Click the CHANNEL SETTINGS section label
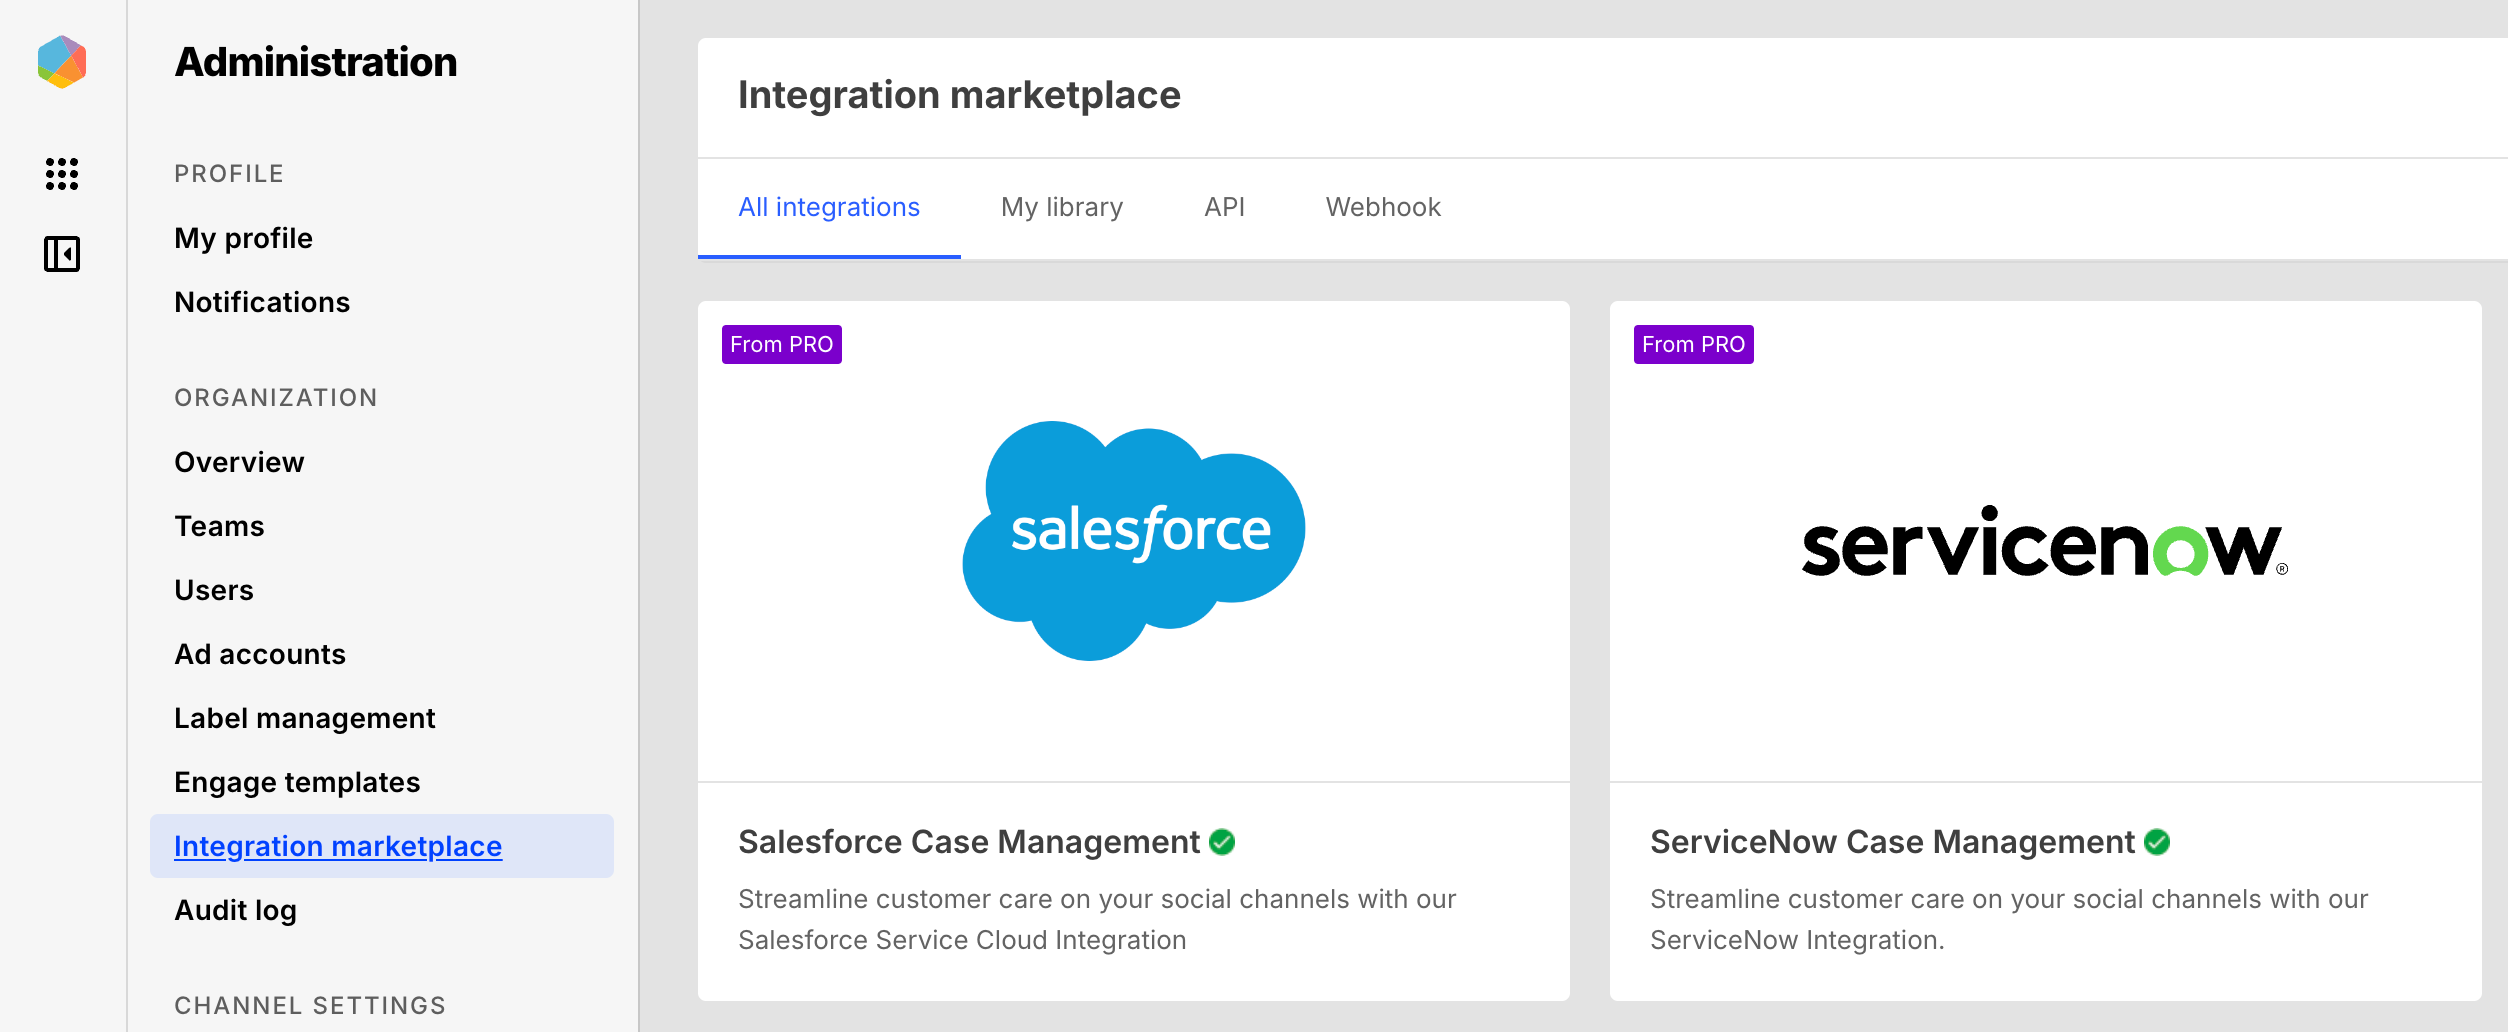This screenshot has width=2508, height=1032. pos(310,1006)
